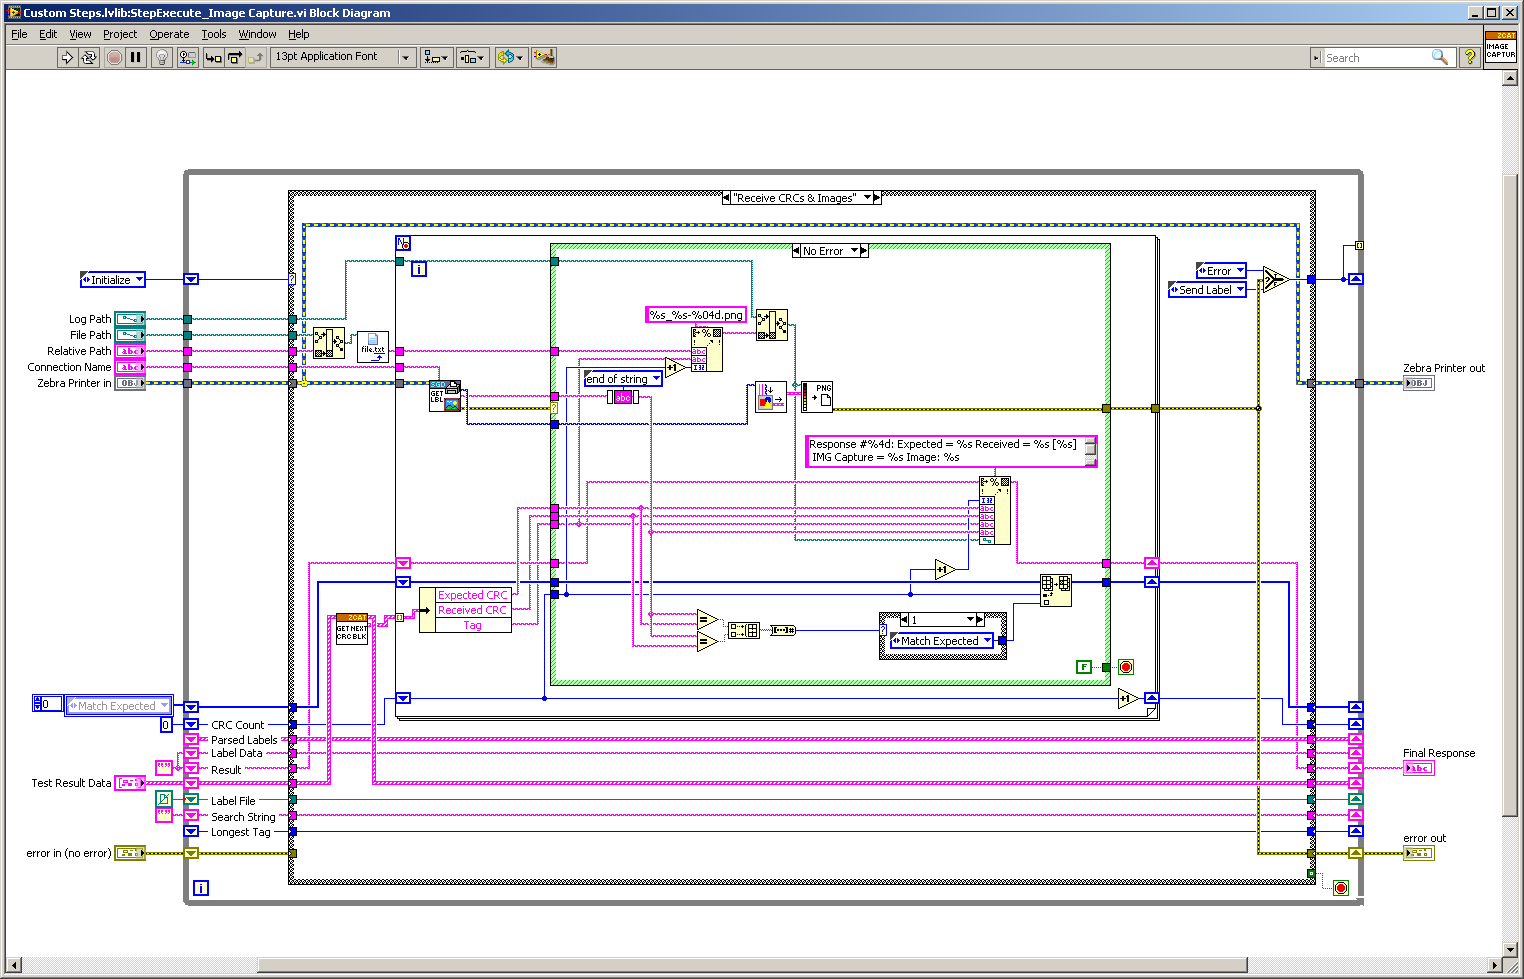
Task: Open the "Initialize" enum constant
Action: click(112, 280)
